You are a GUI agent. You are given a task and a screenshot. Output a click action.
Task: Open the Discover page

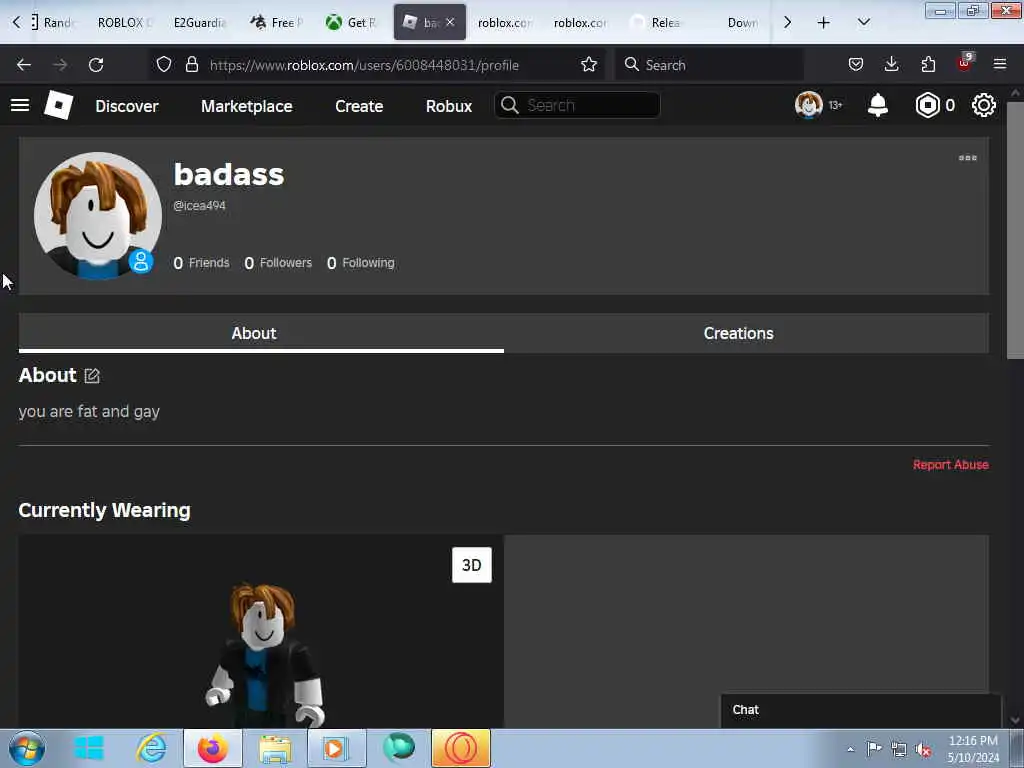(127, 106)
